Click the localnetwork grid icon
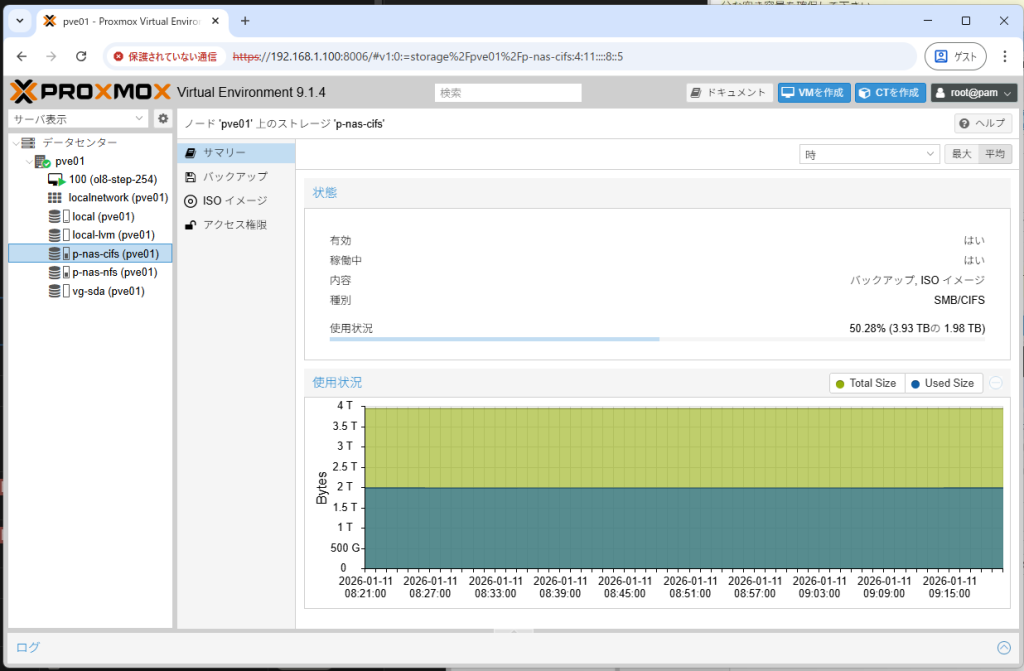The image size is (1024, 671). 55,197
